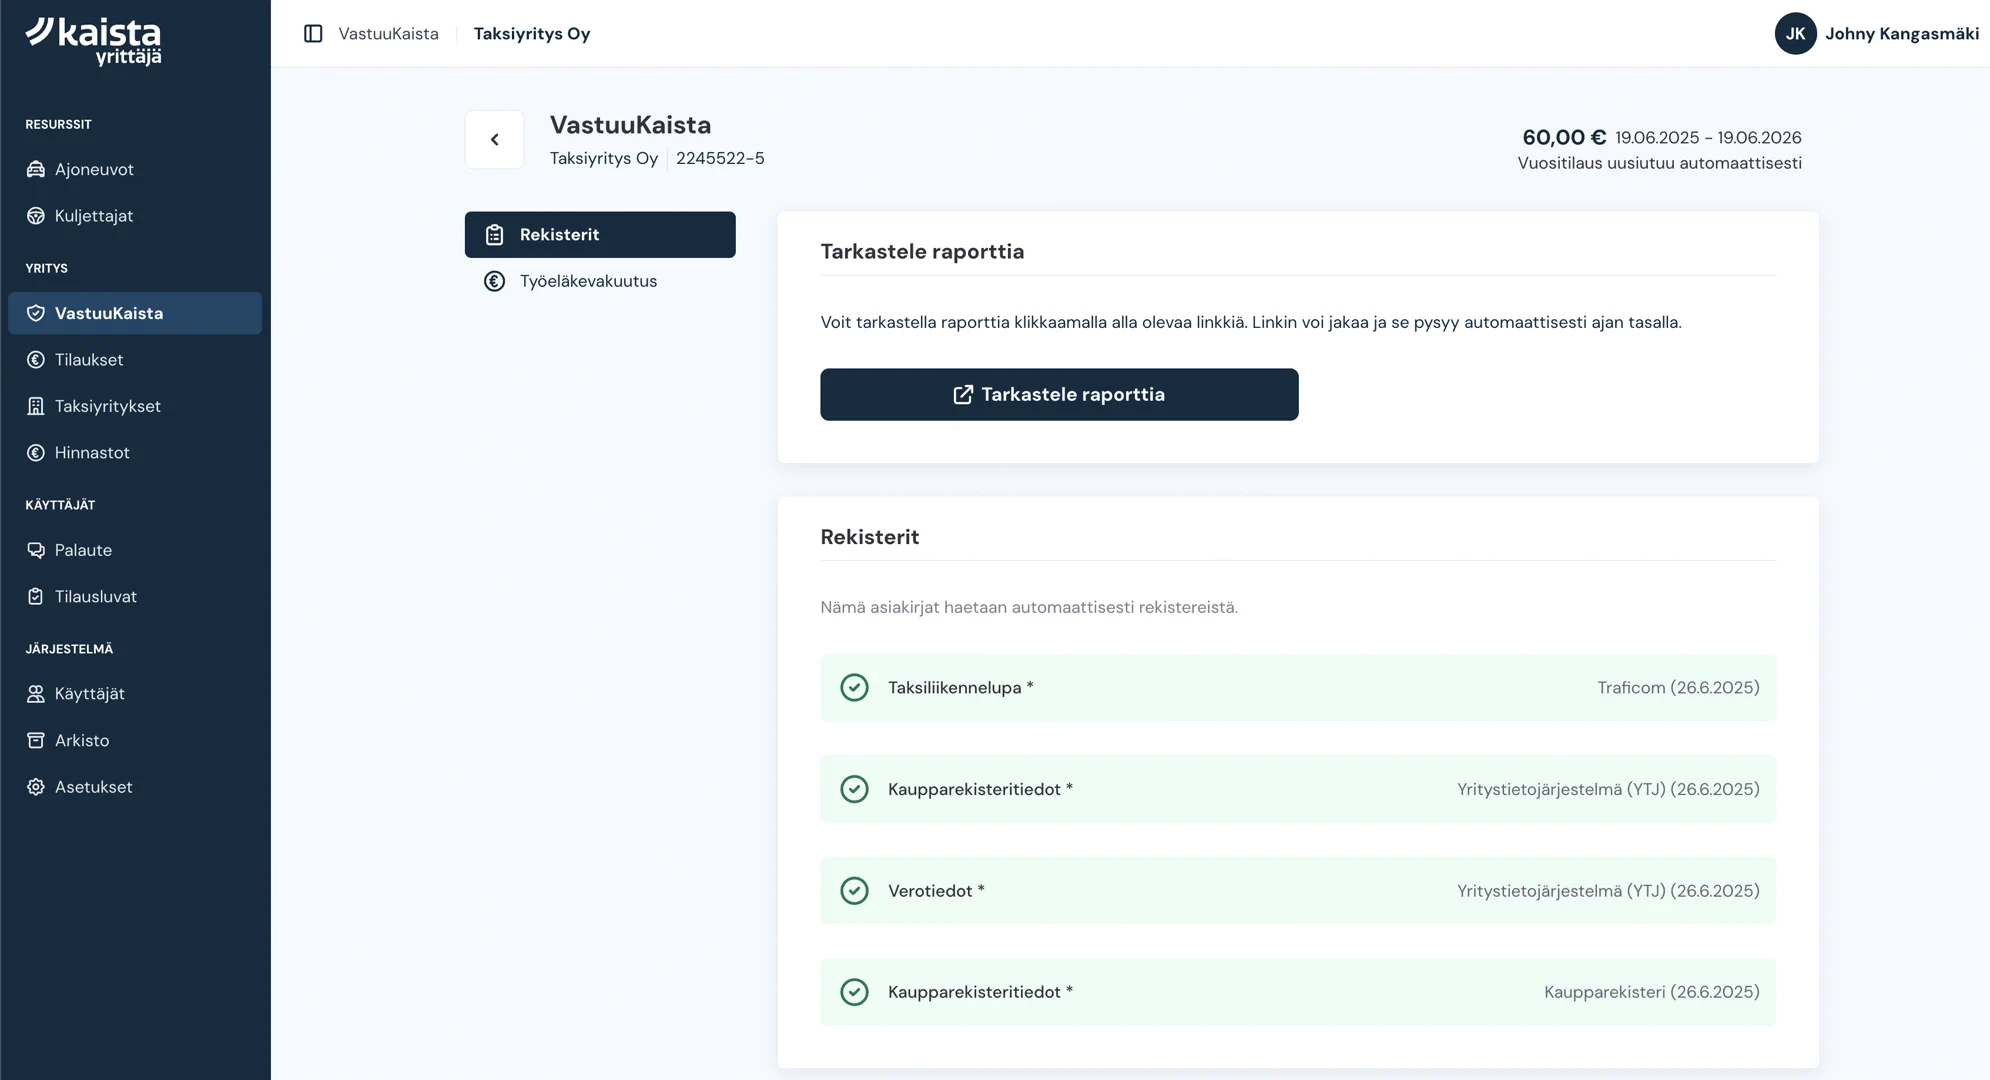Viewport: 1990px width, 1080px height.
Task: Click the VastuuKaista breadcrumb link
Action: pos(388,34)
